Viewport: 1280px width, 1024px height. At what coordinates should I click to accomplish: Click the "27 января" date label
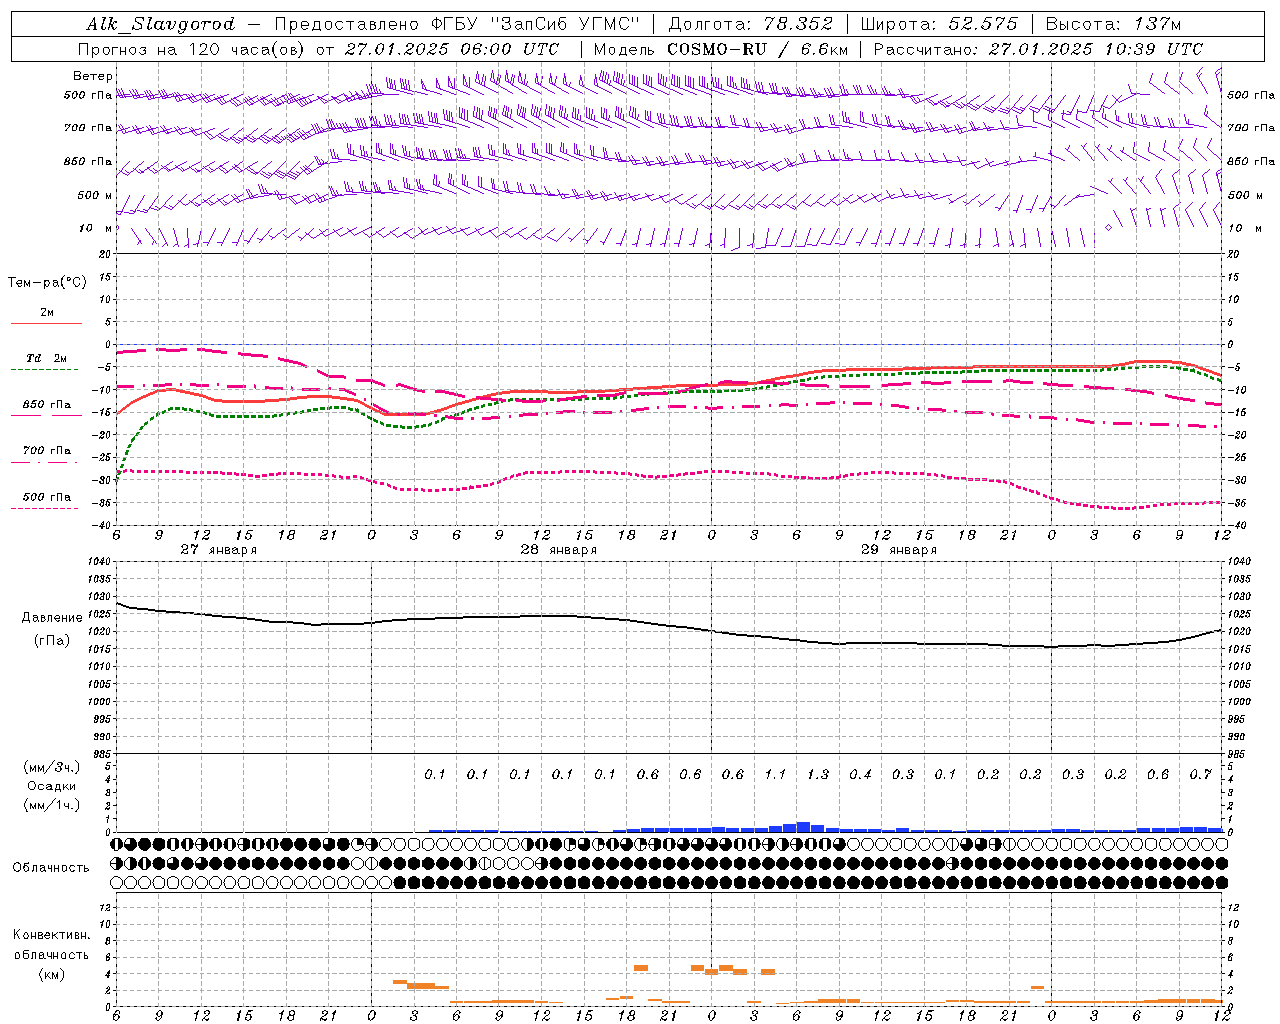219,550
